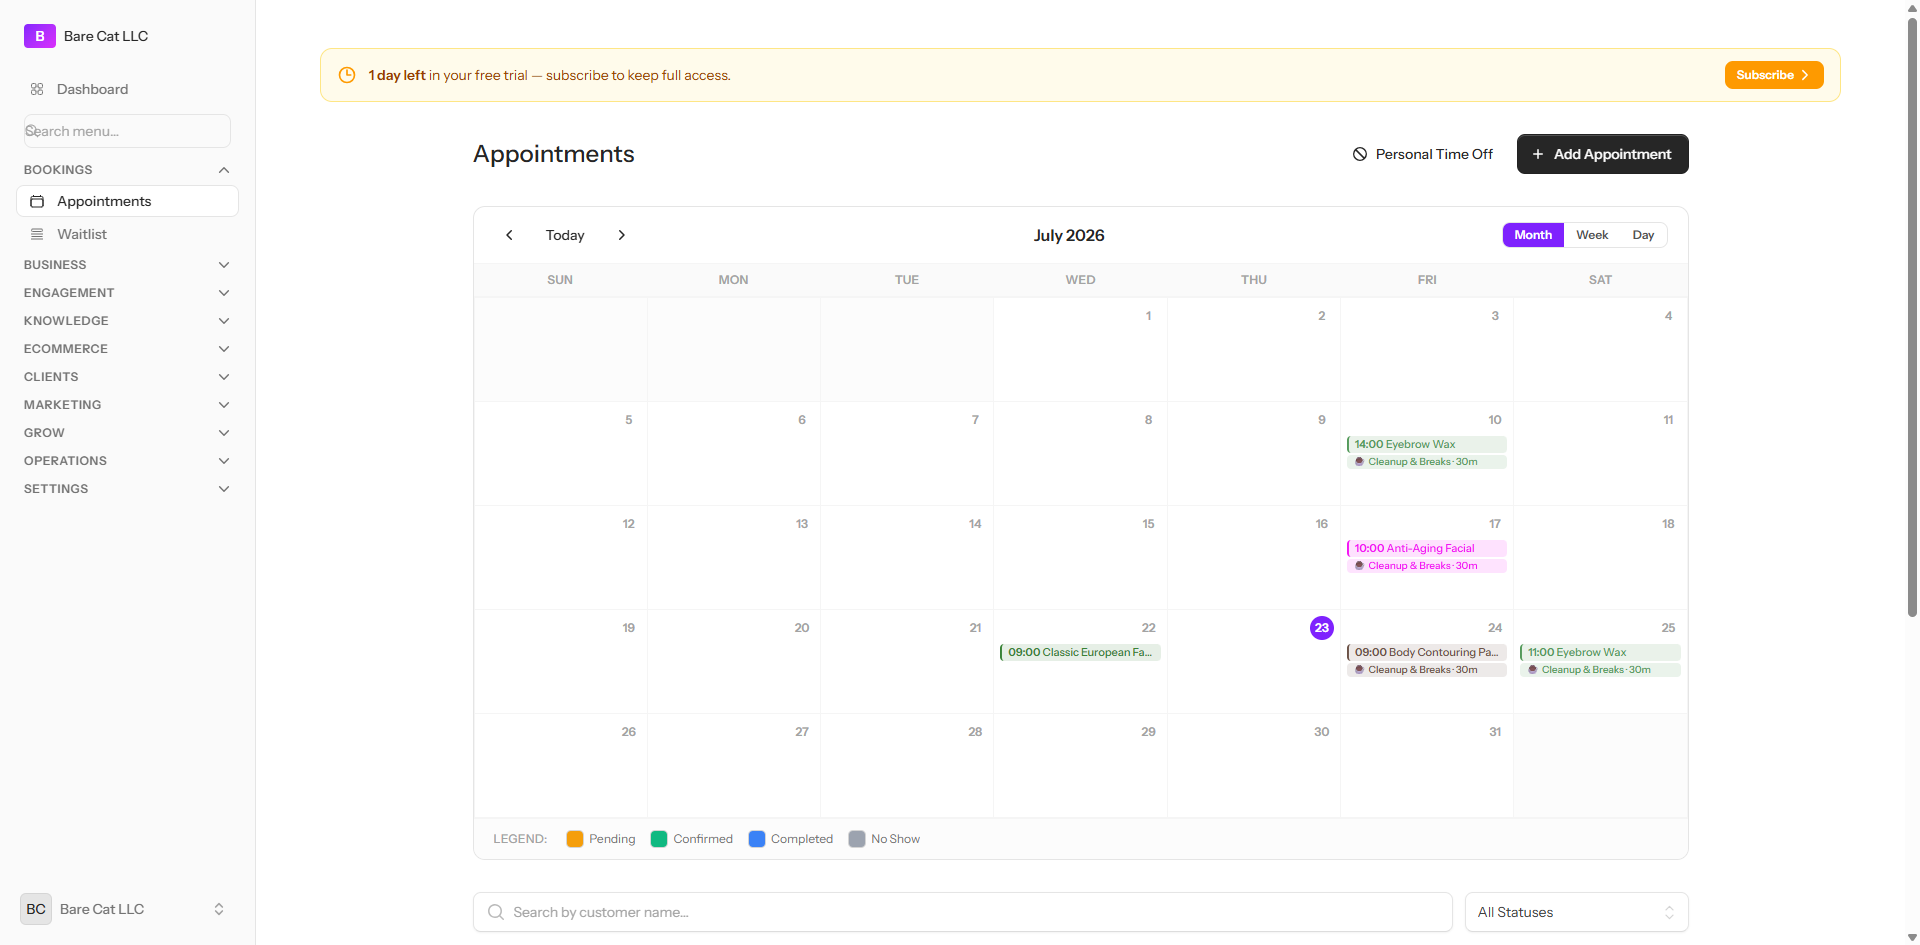Click avatar icon on July 25 Cleanup & Breaks
The height and width of the screenshot is (945, 1920).
[1532, 670]
